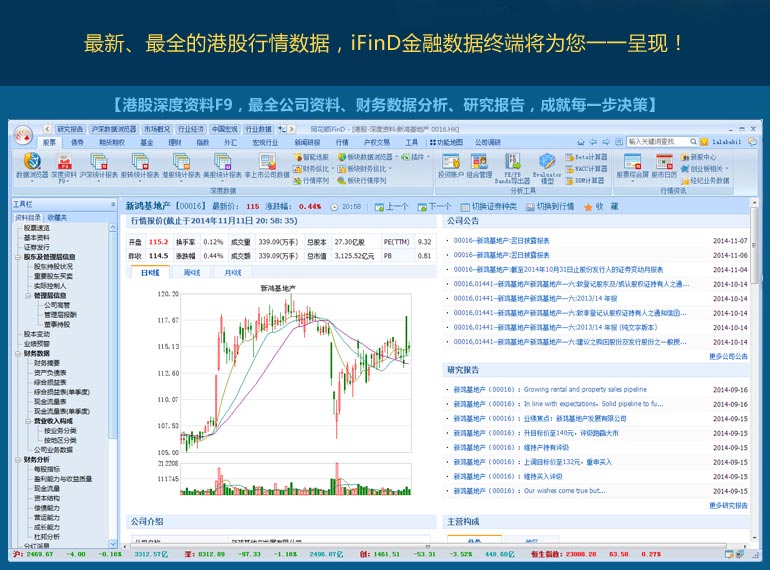This screenshot has width=770, height=570.
Task: Click main panel vertical scrollbar up arrow
Action: click(x=754, y=202)
